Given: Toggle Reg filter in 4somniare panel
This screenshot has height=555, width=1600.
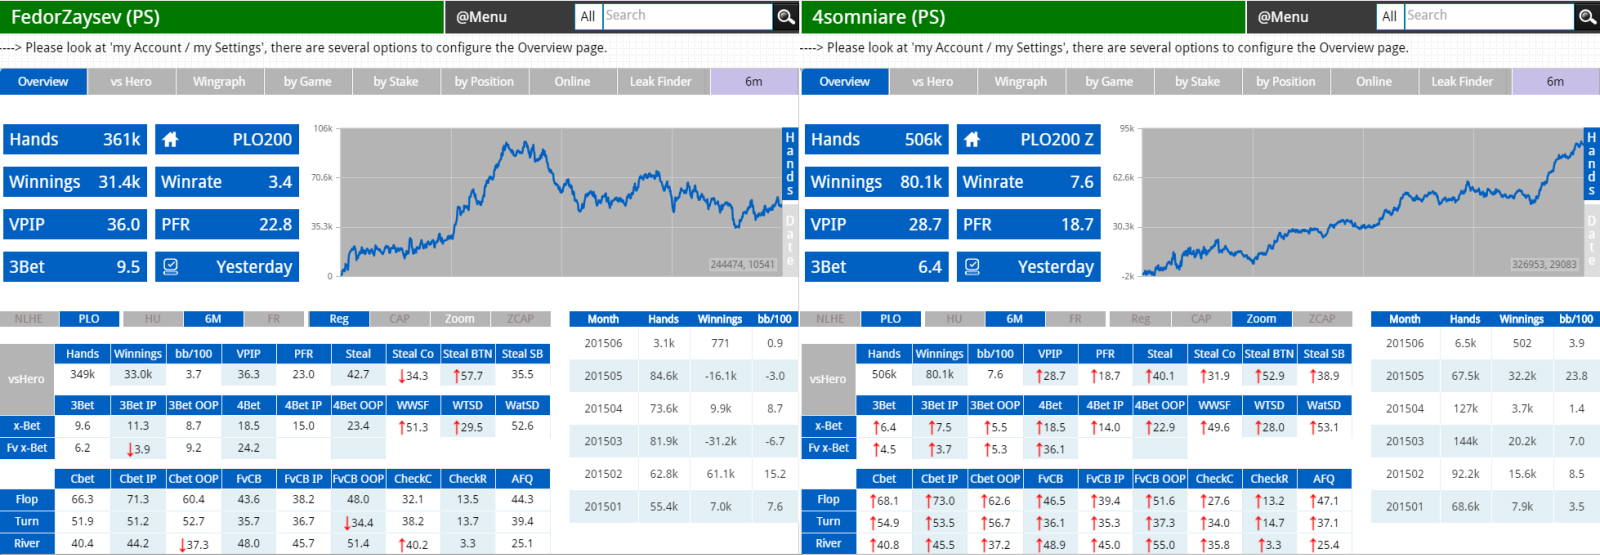Looking at the screenshot, I should 1141,319.
